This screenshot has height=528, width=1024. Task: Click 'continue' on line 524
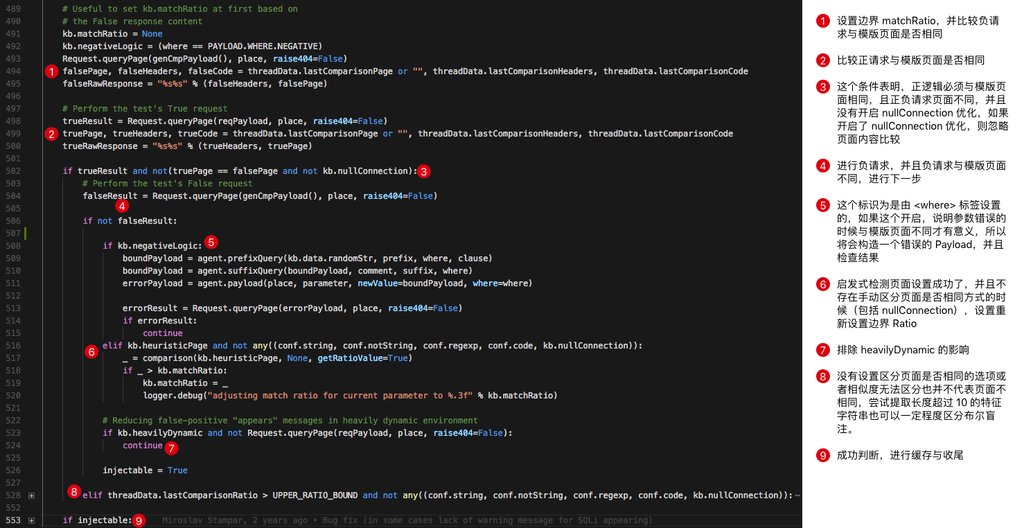click(x=142, y=445)
